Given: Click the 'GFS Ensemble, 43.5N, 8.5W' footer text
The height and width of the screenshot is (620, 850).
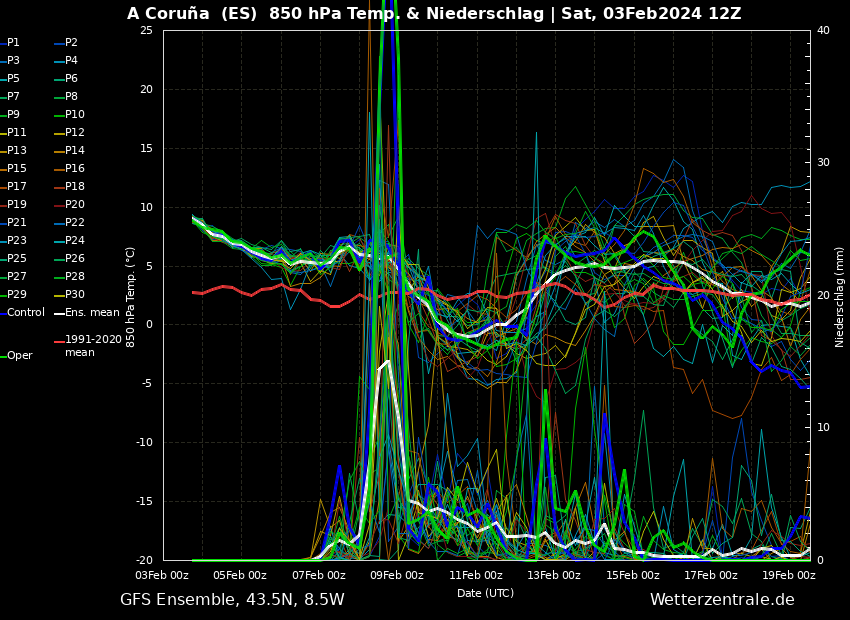Looking at the screenshot, I should click(232, 599).
